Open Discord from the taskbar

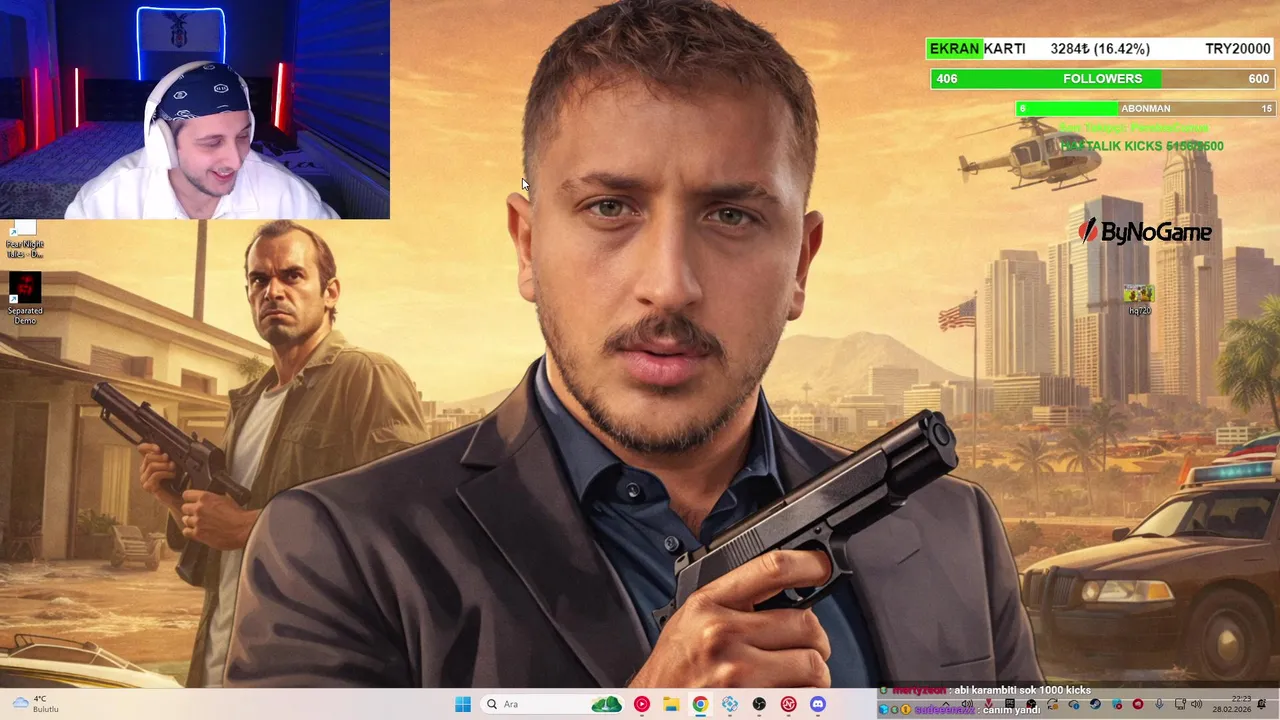818,704
